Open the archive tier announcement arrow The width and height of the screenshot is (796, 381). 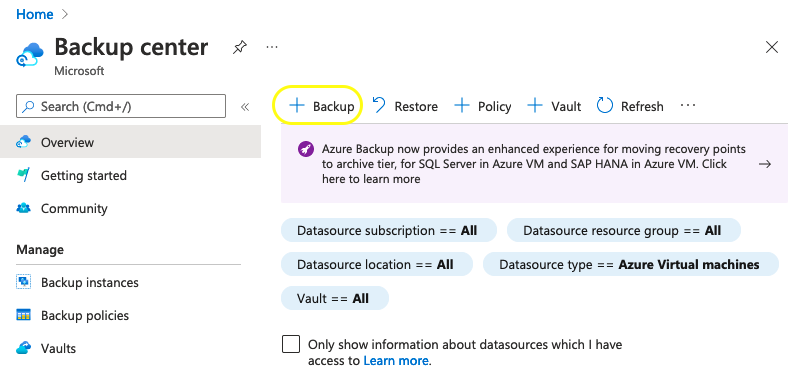(765, 164)
